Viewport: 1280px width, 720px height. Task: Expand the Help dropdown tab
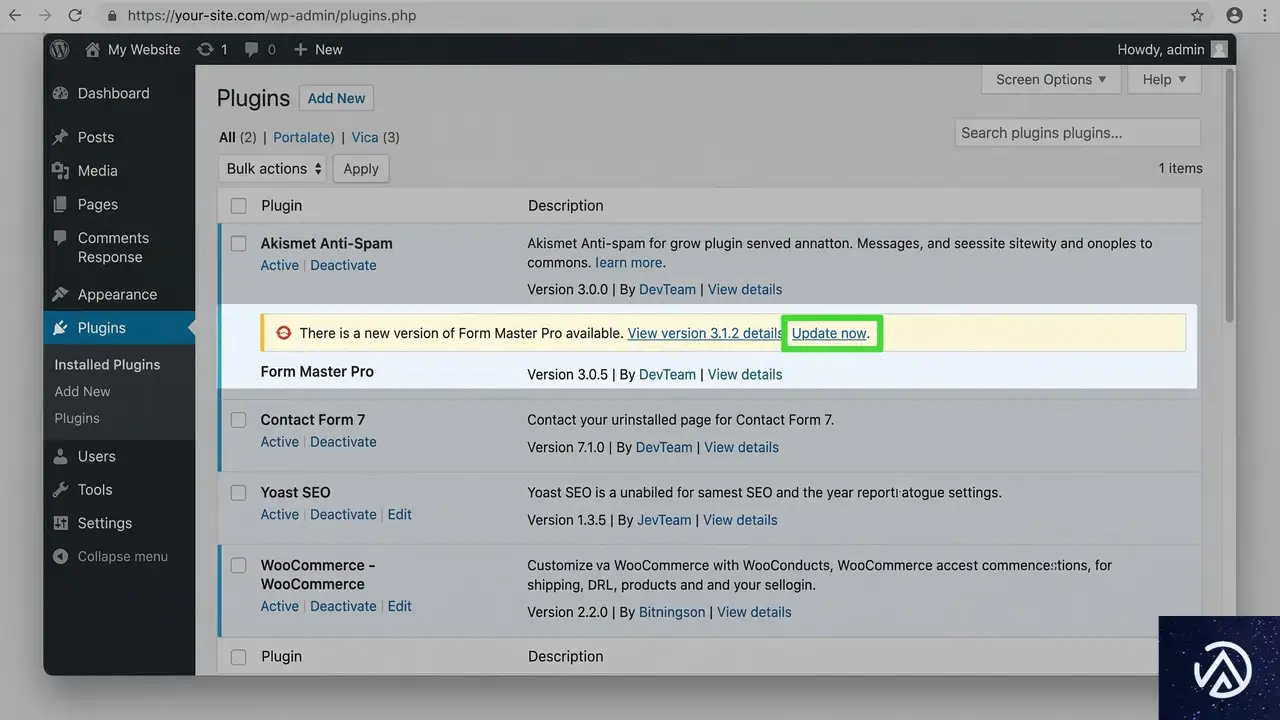coord(1164,79)
